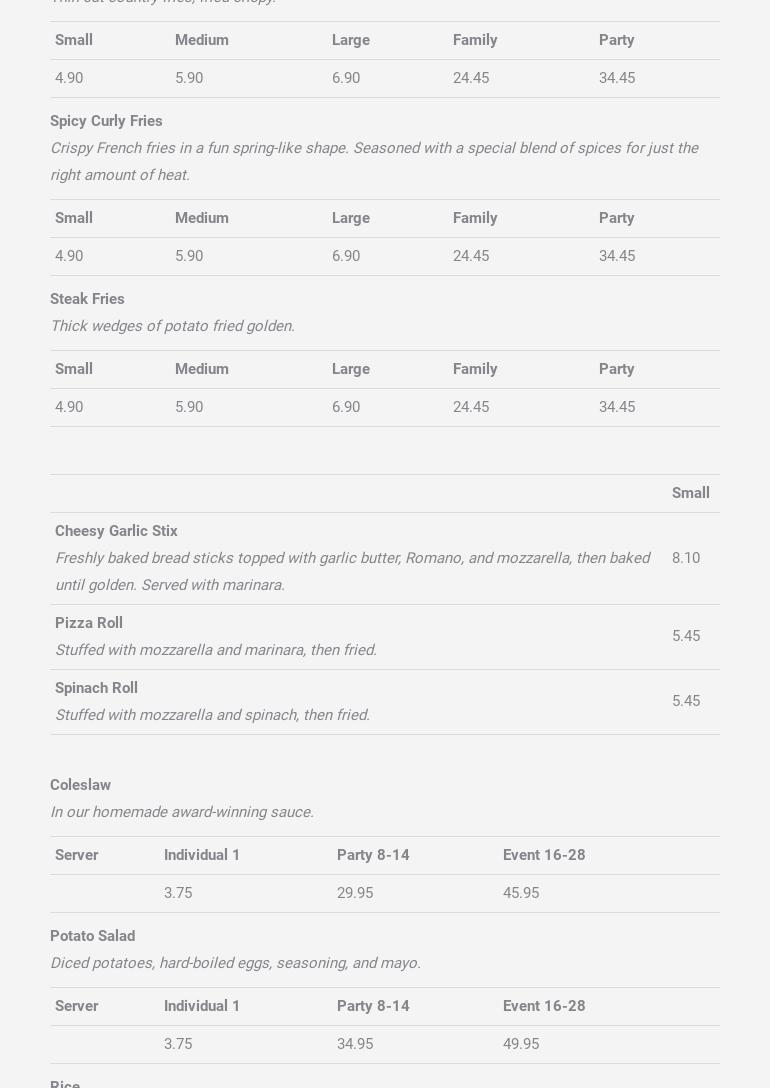Click Potato Salad's 34.95 party price
770x1088 pixels.
coord(355,1044)
